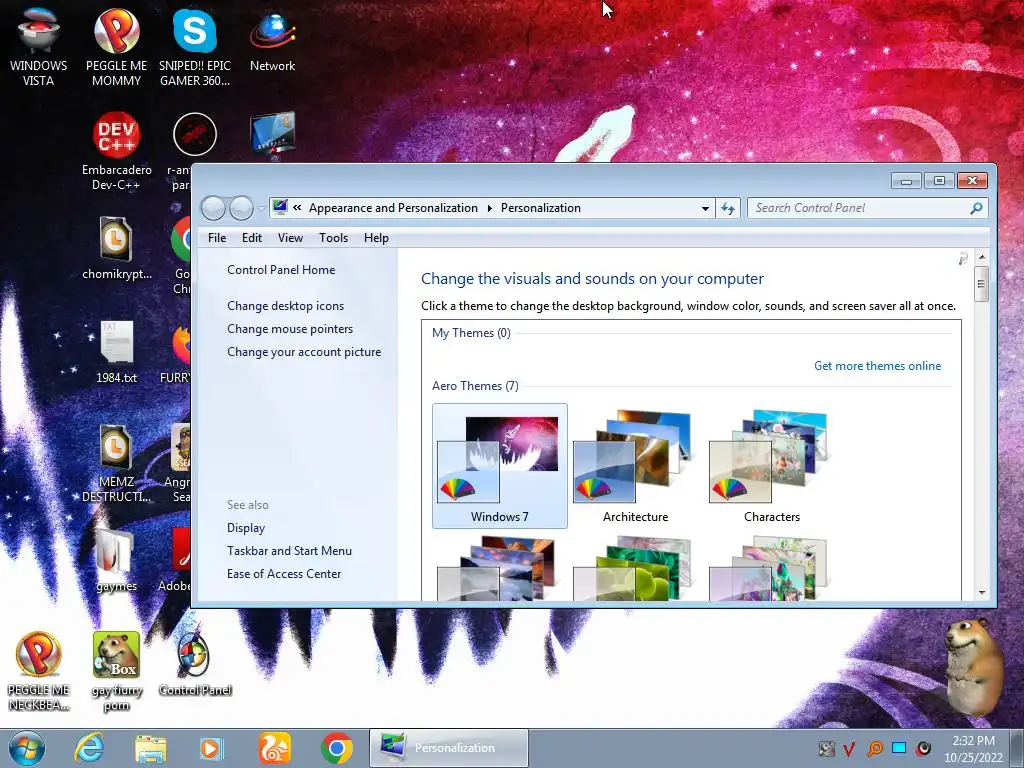The height and width of the screenshot is (768, 1024).
Task: Select the MEMZ DESTRUCTI... desktop icon
Action: [116, 462]
